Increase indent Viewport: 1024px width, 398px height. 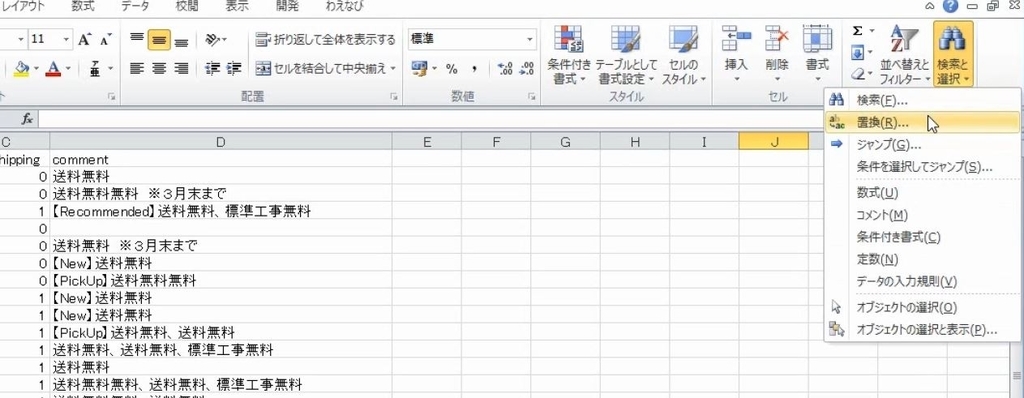(x=234, y=68)
